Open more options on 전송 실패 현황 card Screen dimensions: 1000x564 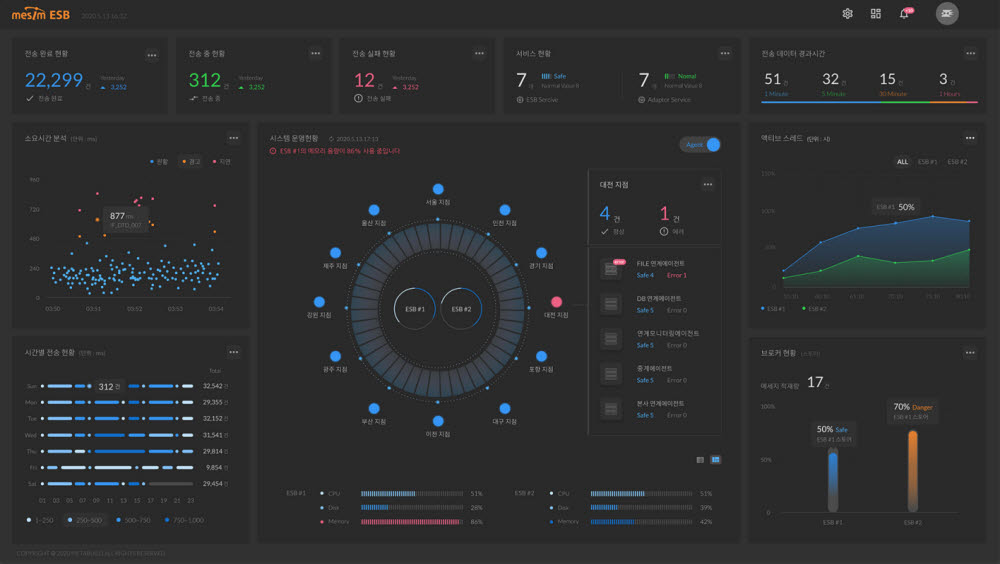coord(480,54)
